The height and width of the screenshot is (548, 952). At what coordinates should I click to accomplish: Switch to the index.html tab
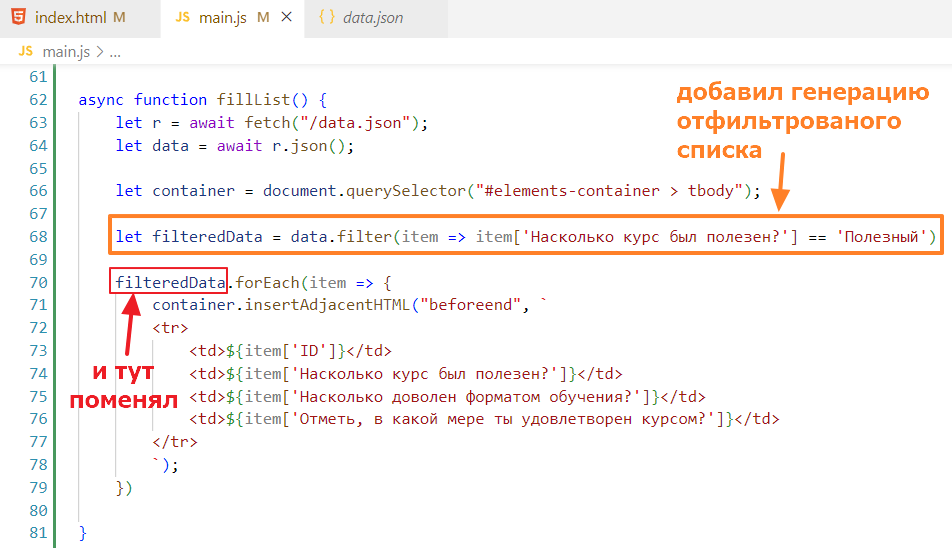(x=72, y=18)
